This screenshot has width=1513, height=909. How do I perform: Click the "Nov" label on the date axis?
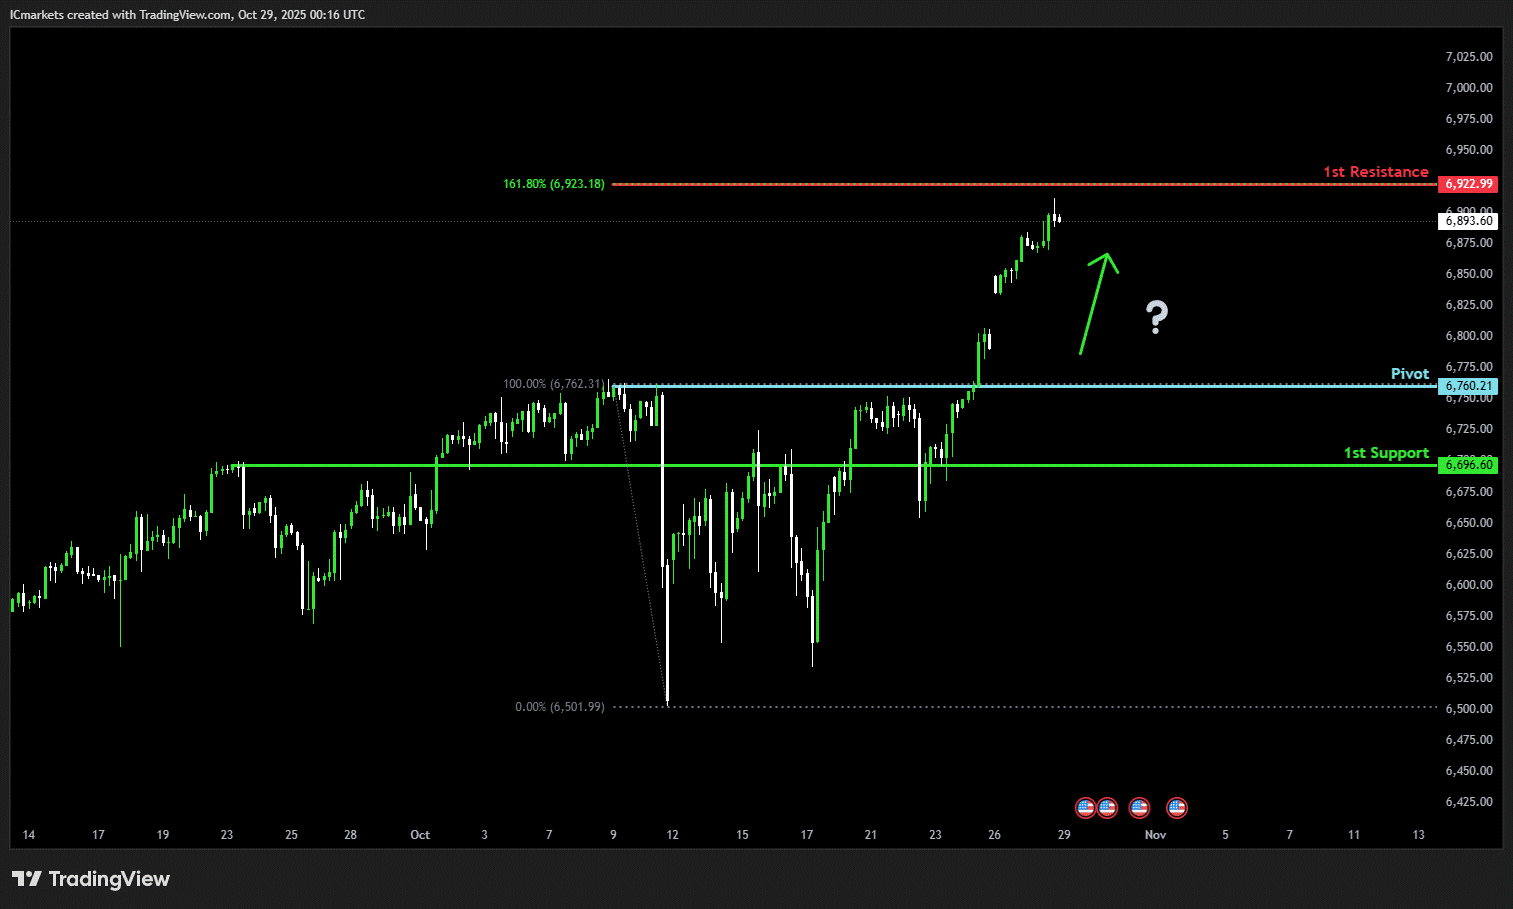pos(1155,835)
